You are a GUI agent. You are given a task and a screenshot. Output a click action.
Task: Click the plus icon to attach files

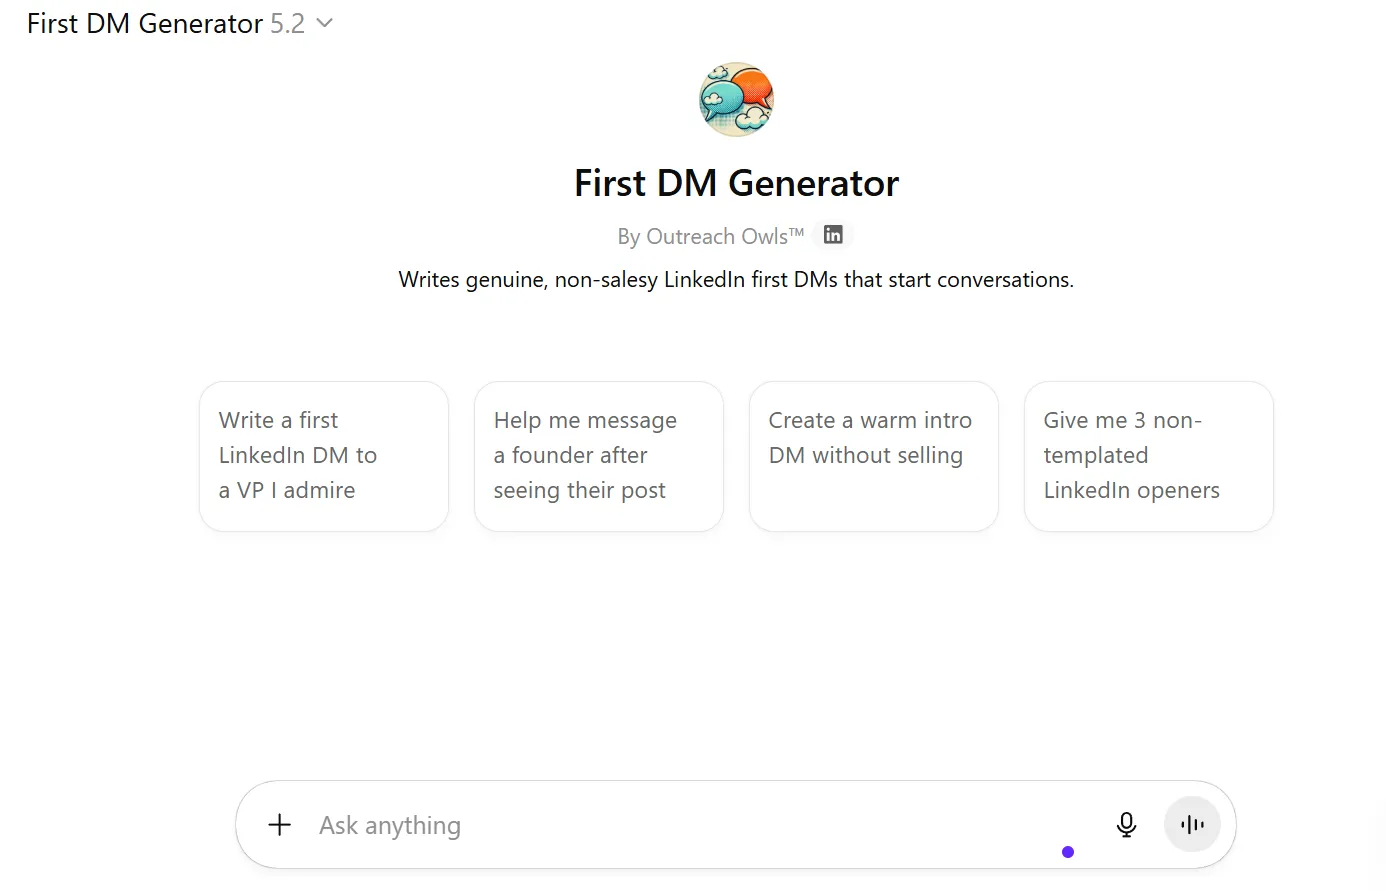280,825
